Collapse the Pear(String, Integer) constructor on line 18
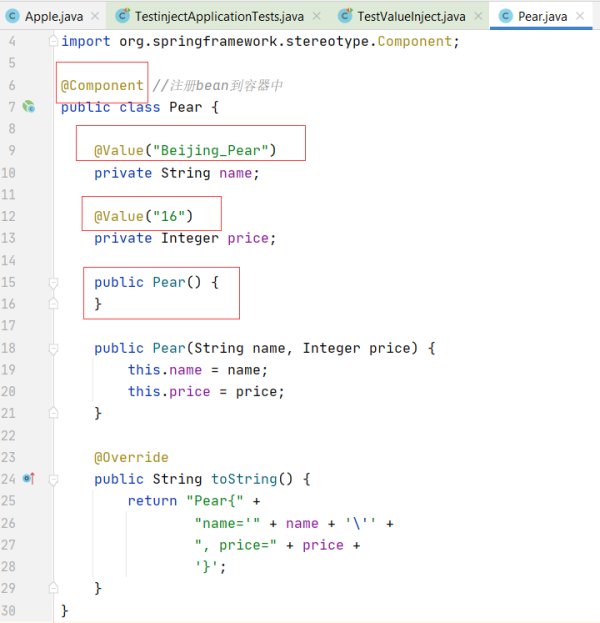The width and height of the screenshot is (600, 623). point(53,348)
